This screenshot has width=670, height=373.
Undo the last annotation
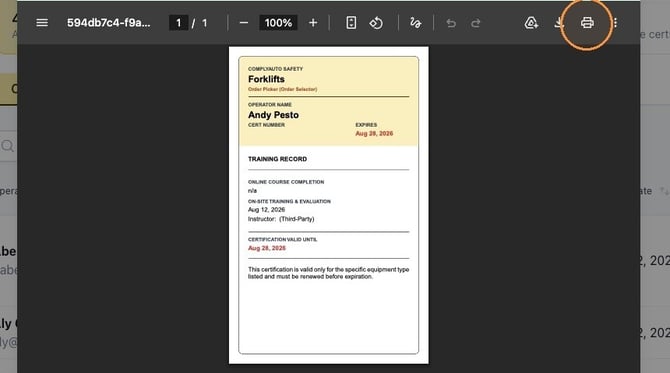click(451, 23)
